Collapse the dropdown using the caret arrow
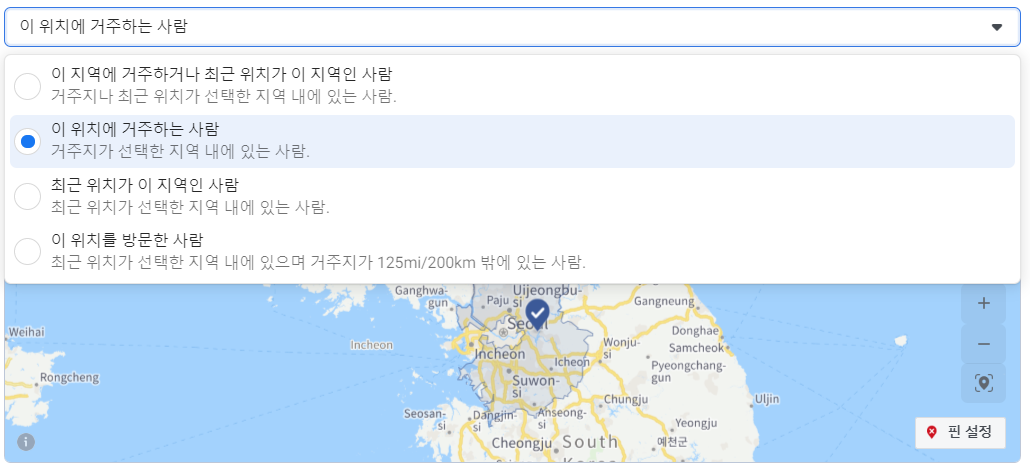Image resolution: width=1030 pixels, height=468 pixels. [996, 27]
